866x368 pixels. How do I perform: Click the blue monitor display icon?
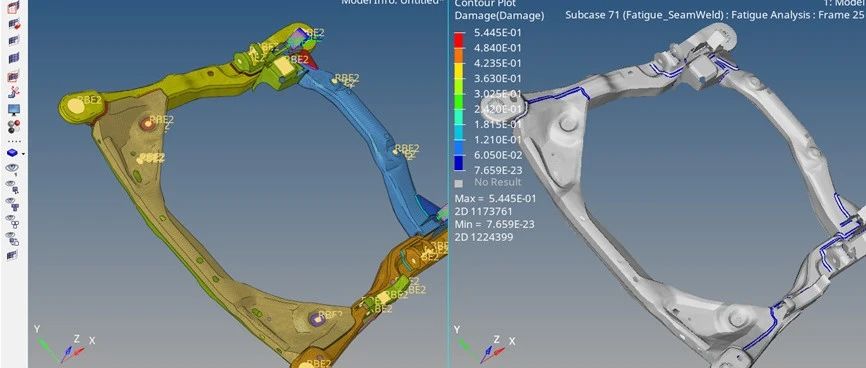14,109
